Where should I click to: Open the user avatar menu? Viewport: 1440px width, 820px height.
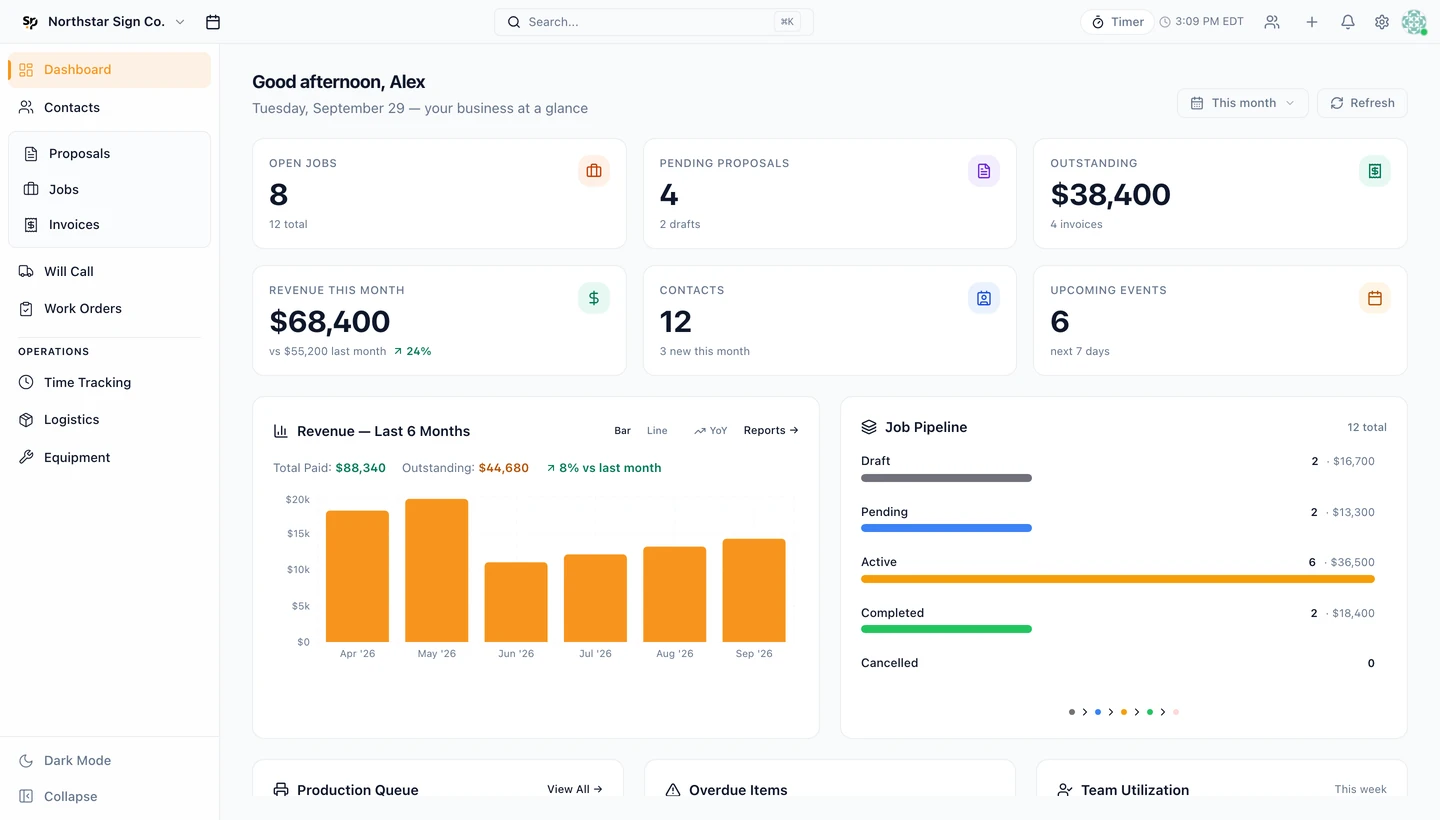tap(1414, 22)
